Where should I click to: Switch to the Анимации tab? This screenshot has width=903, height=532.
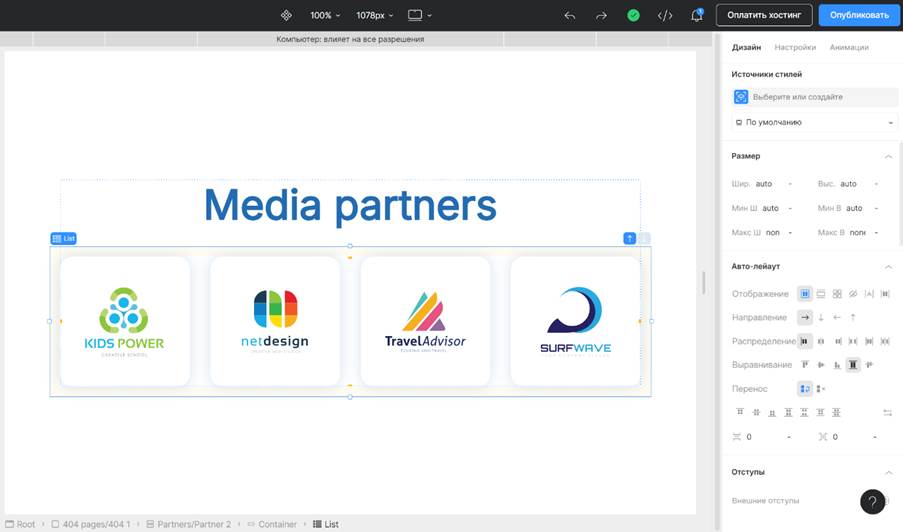(849, 47)
